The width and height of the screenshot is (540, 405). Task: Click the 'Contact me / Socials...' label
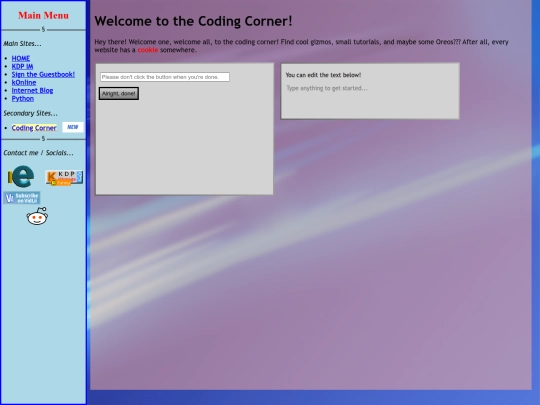38,153
